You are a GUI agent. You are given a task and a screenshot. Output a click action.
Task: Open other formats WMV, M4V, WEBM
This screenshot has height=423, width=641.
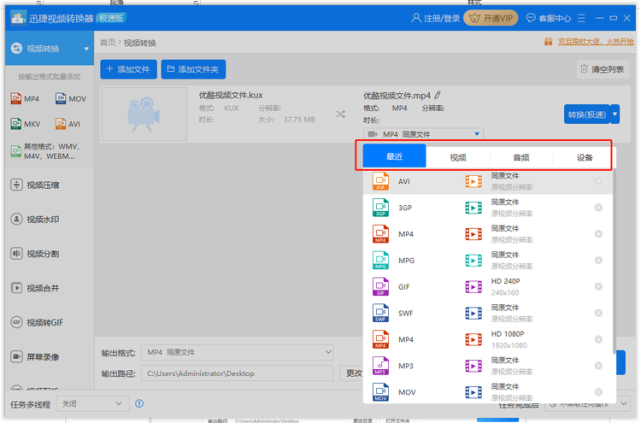click(x=46, y=151)
